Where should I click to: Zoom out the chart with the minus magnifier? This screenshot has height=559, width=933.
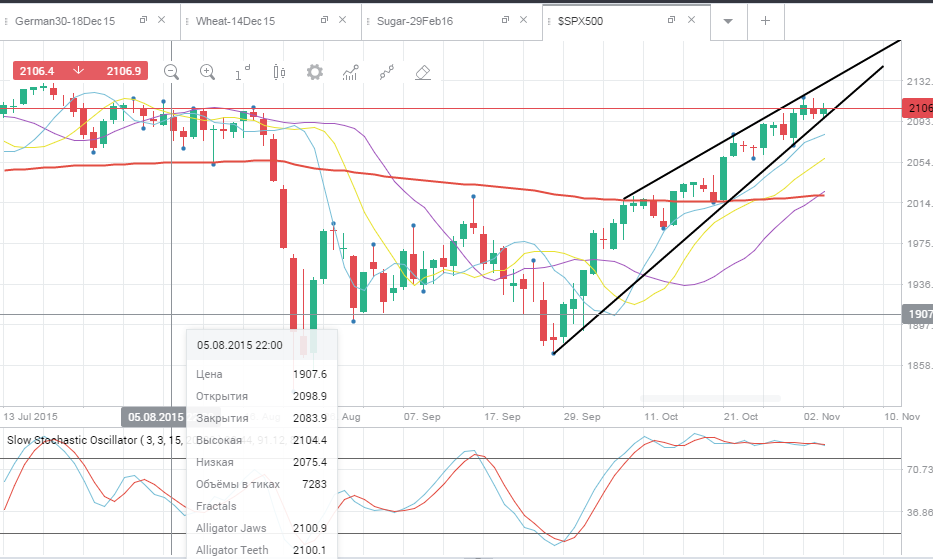coord(171,72)
